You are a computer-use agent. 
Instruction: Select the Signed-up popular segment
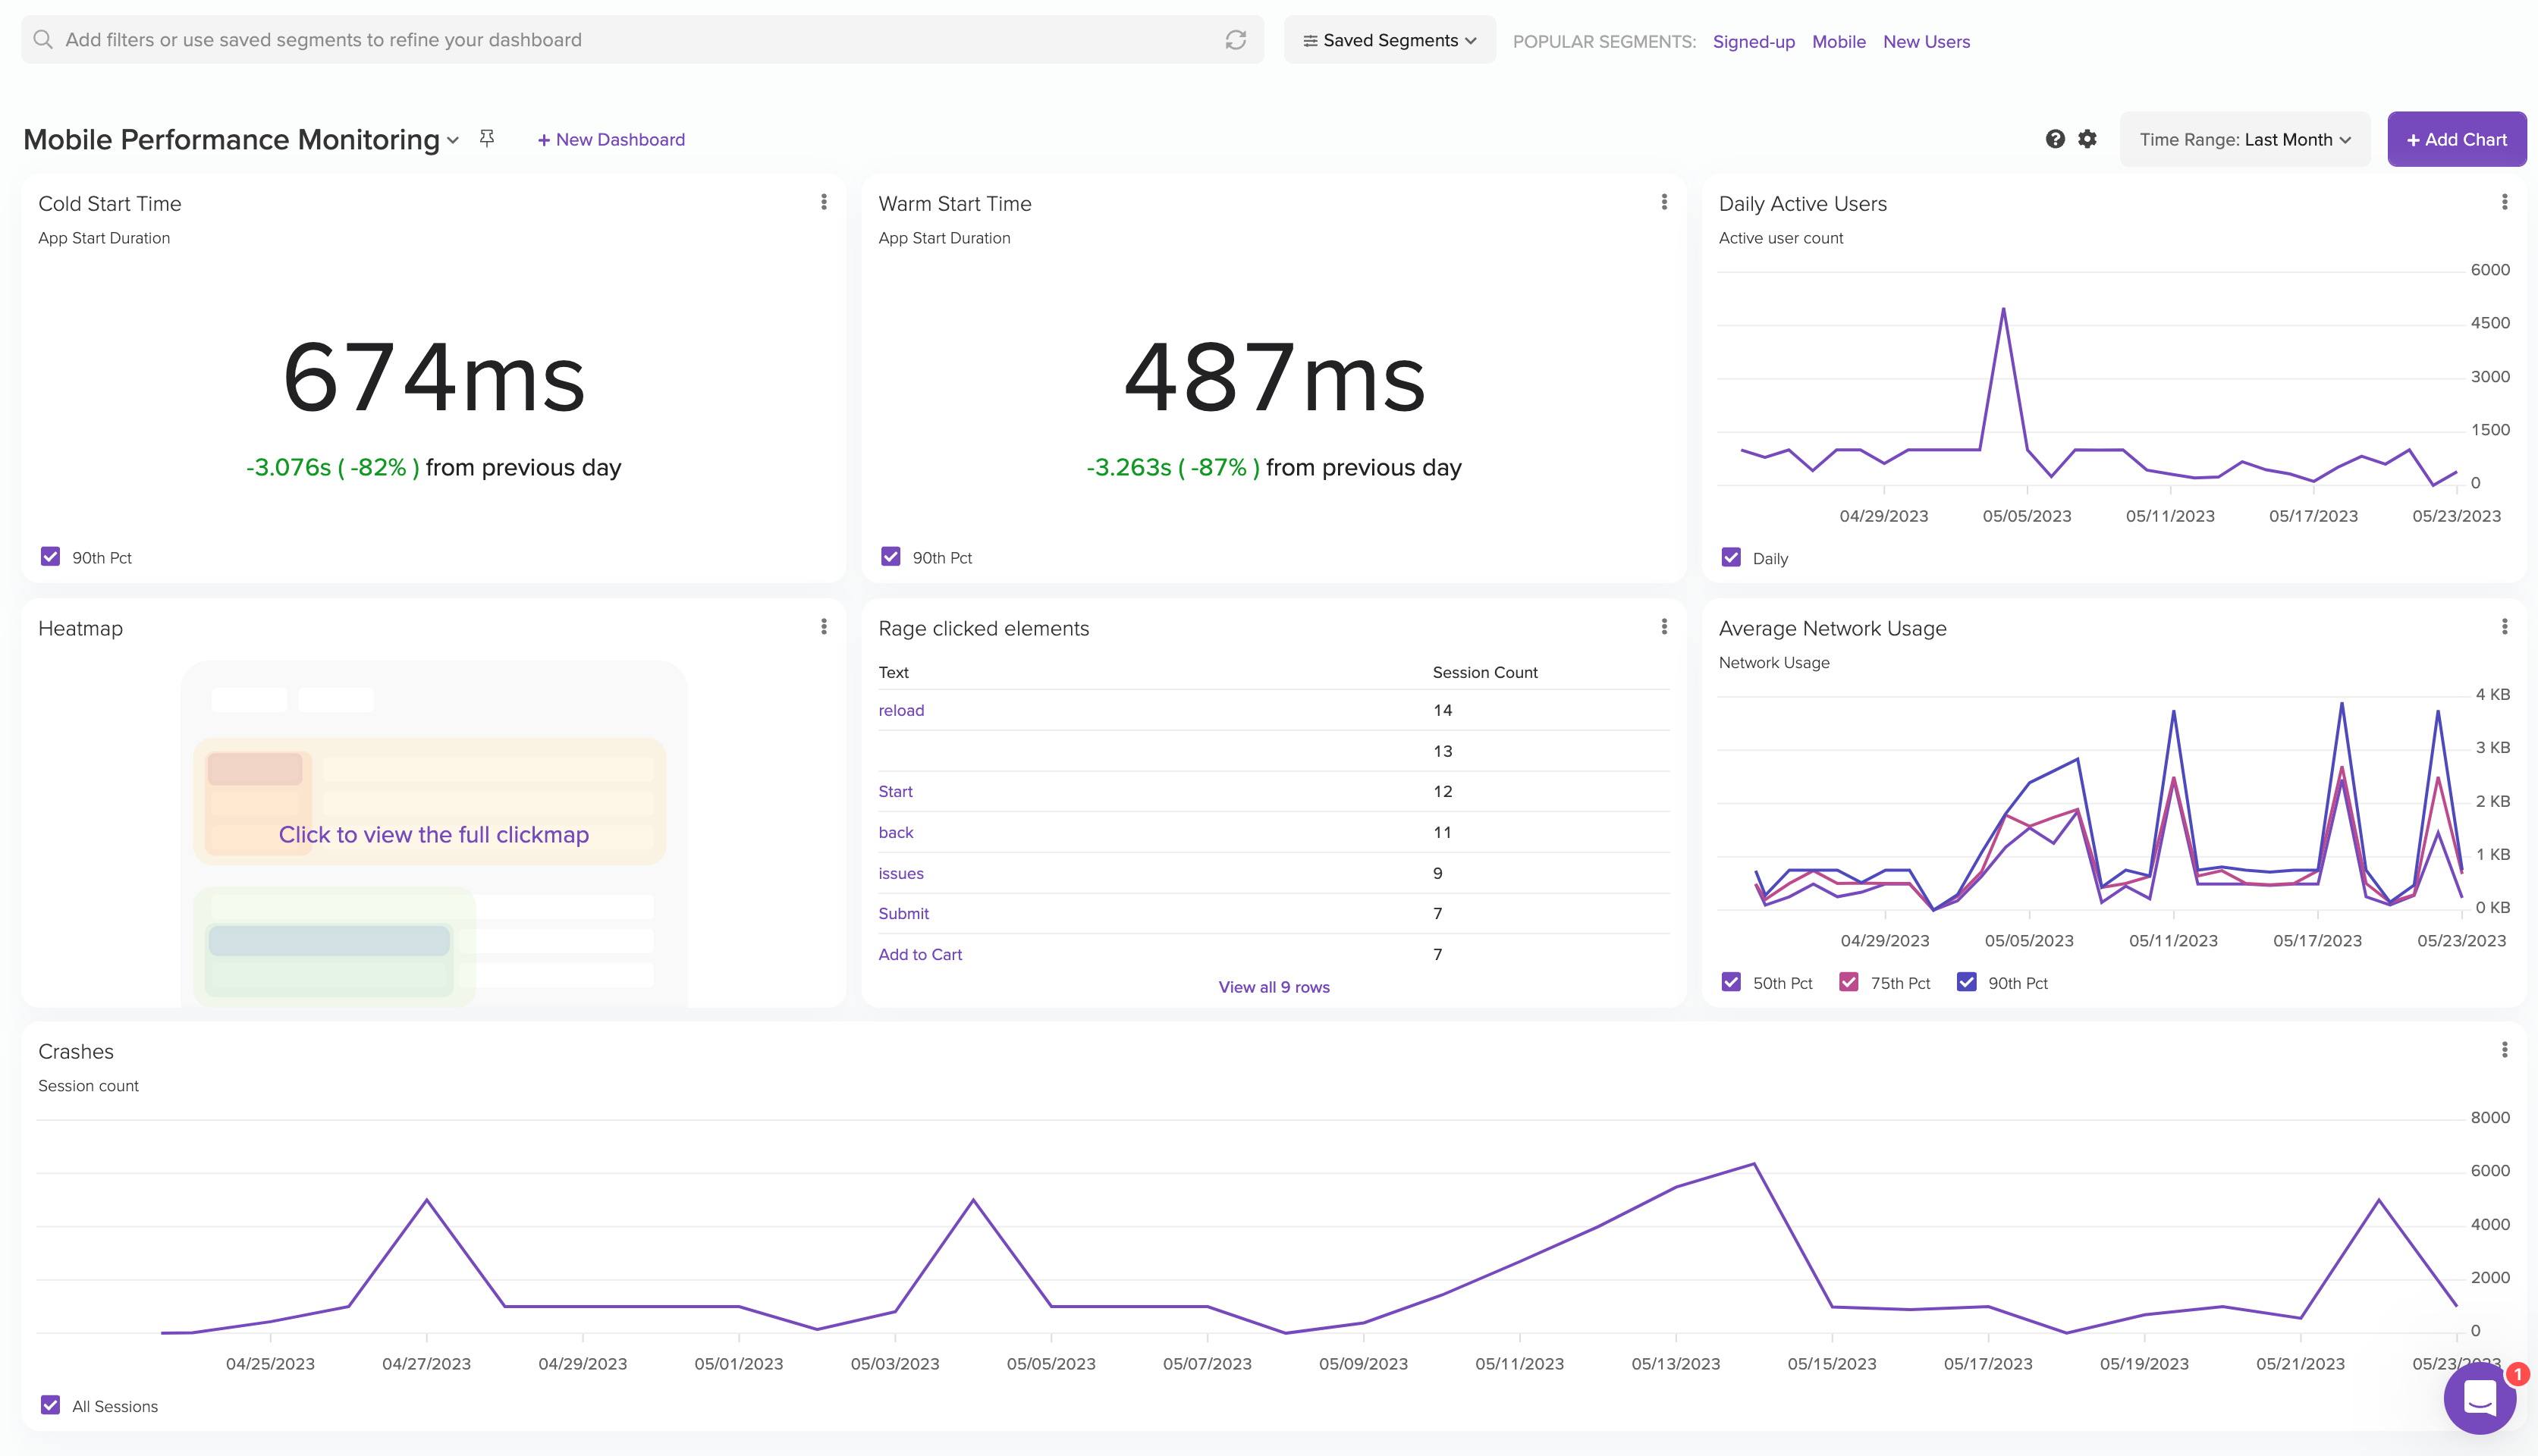(x=1753, y=41)
